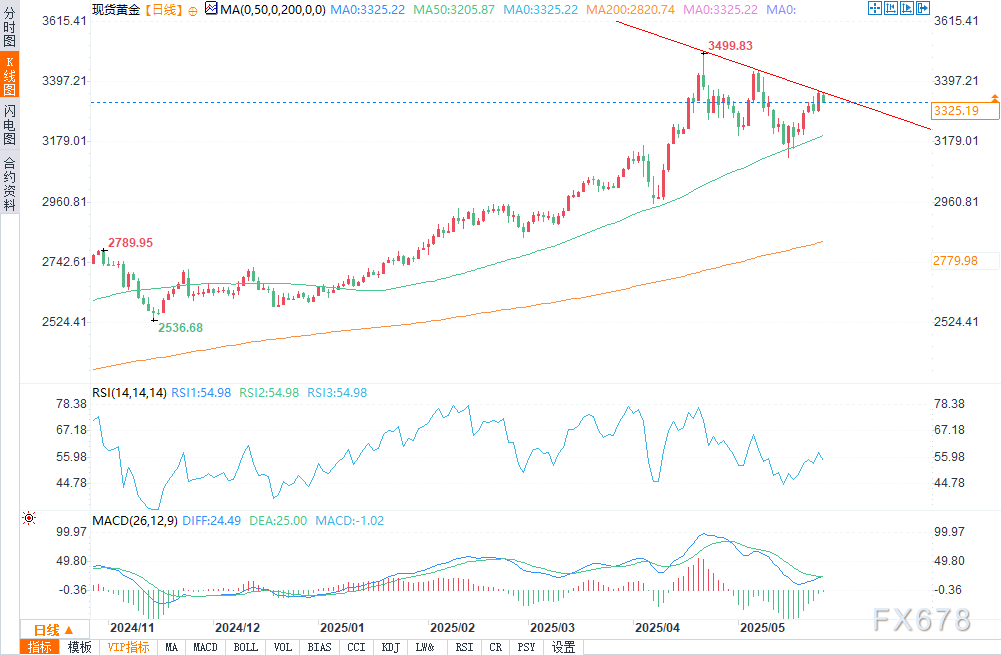Click the VIP指标 button

click(128, 647)
